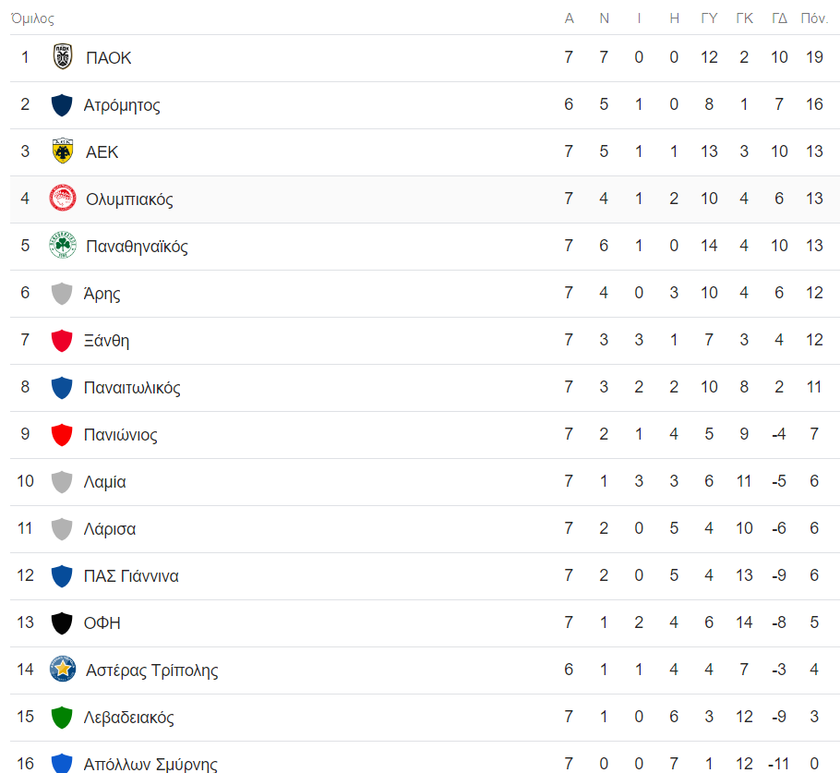Image resolution: width=840 pixels, height=773 pixels.
Task: Click the ΓΔ goal difference header
Action: click(x=779, y=18)
